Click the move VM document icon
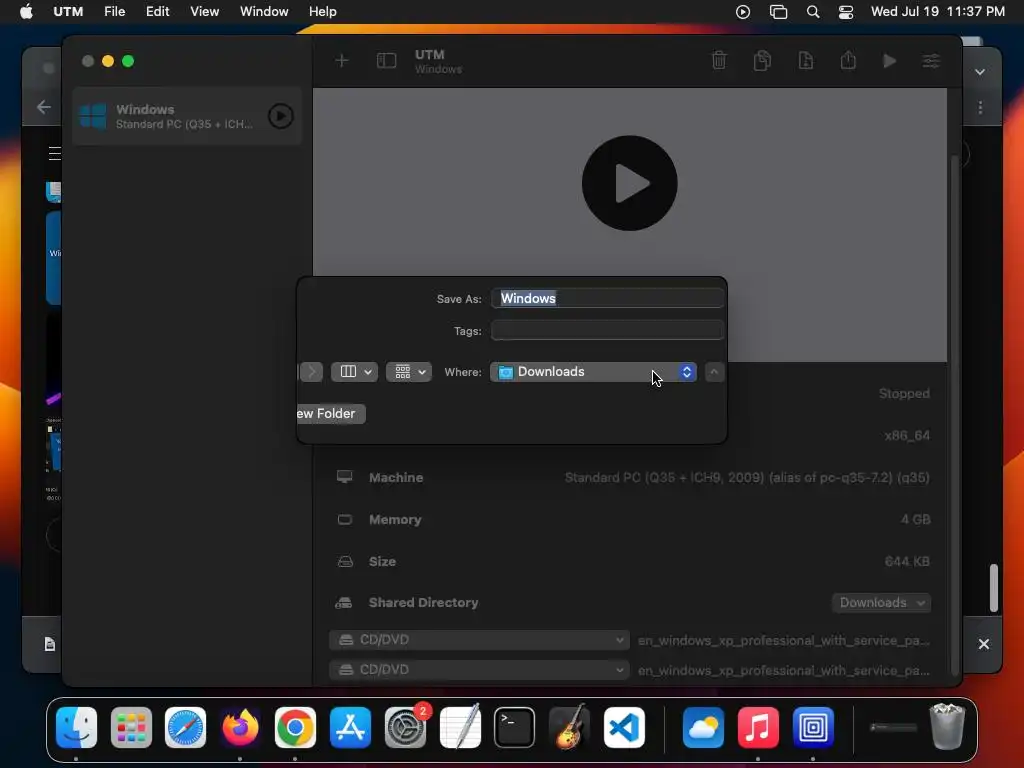The width and height of the screenshot is (1024, 768). click(806, 61)
